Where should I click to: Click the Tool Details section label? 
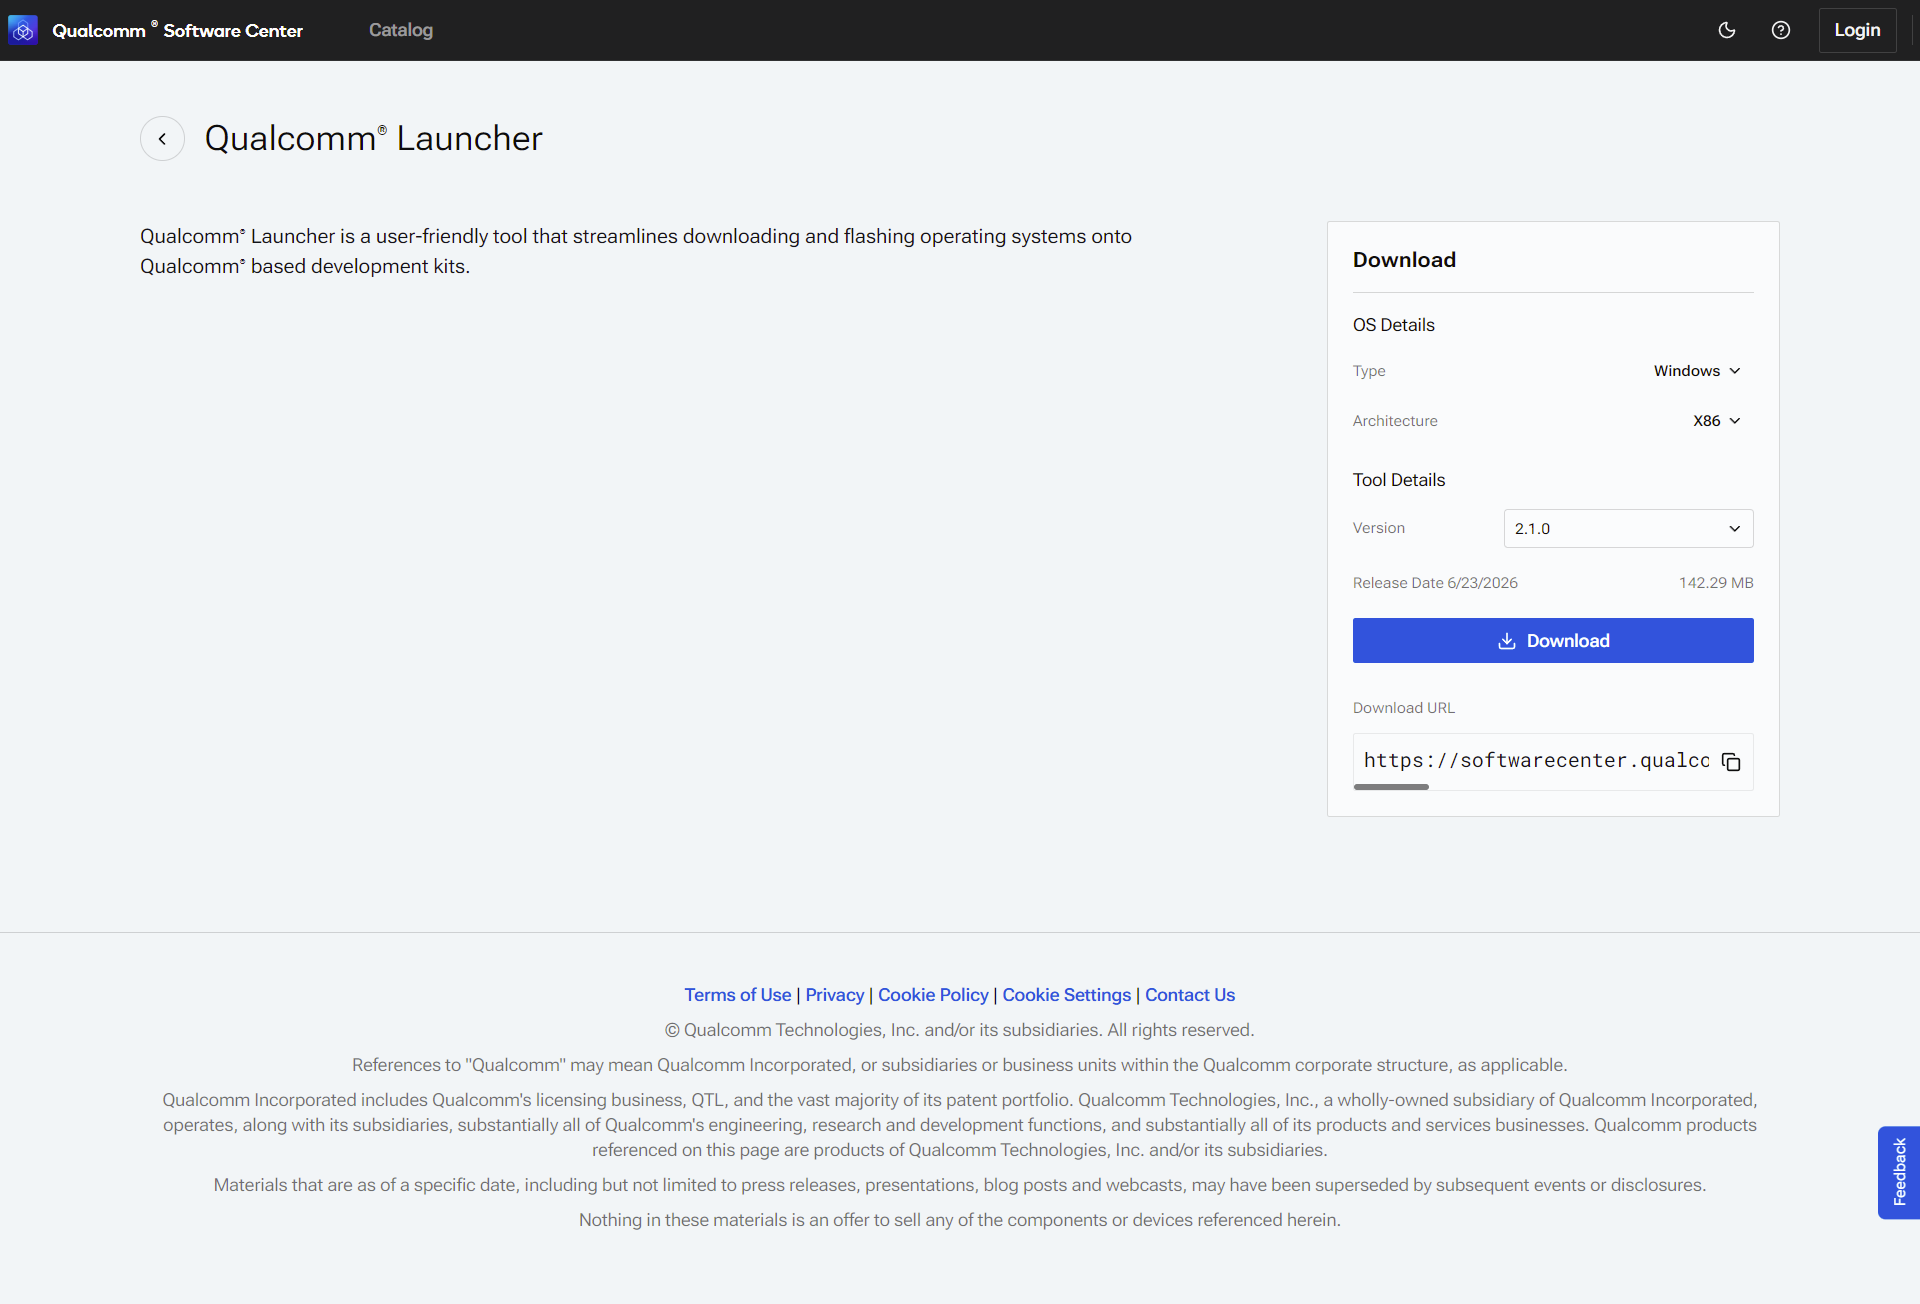click(1399, 480)
